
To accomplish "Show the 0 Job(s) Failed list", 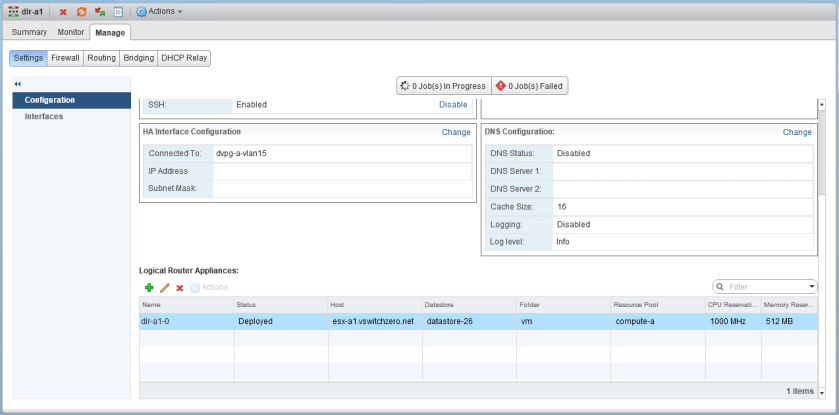I will click(529, 86).
